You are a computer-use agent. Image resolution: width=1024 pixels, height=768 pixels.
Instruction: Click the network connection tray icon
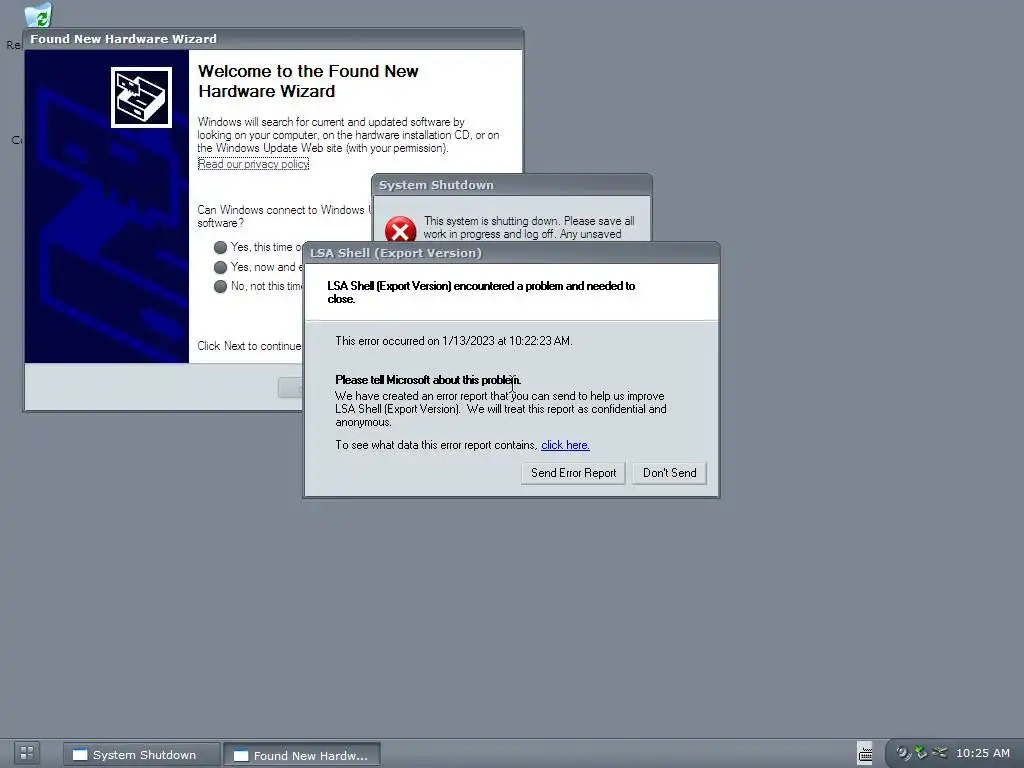939,752
